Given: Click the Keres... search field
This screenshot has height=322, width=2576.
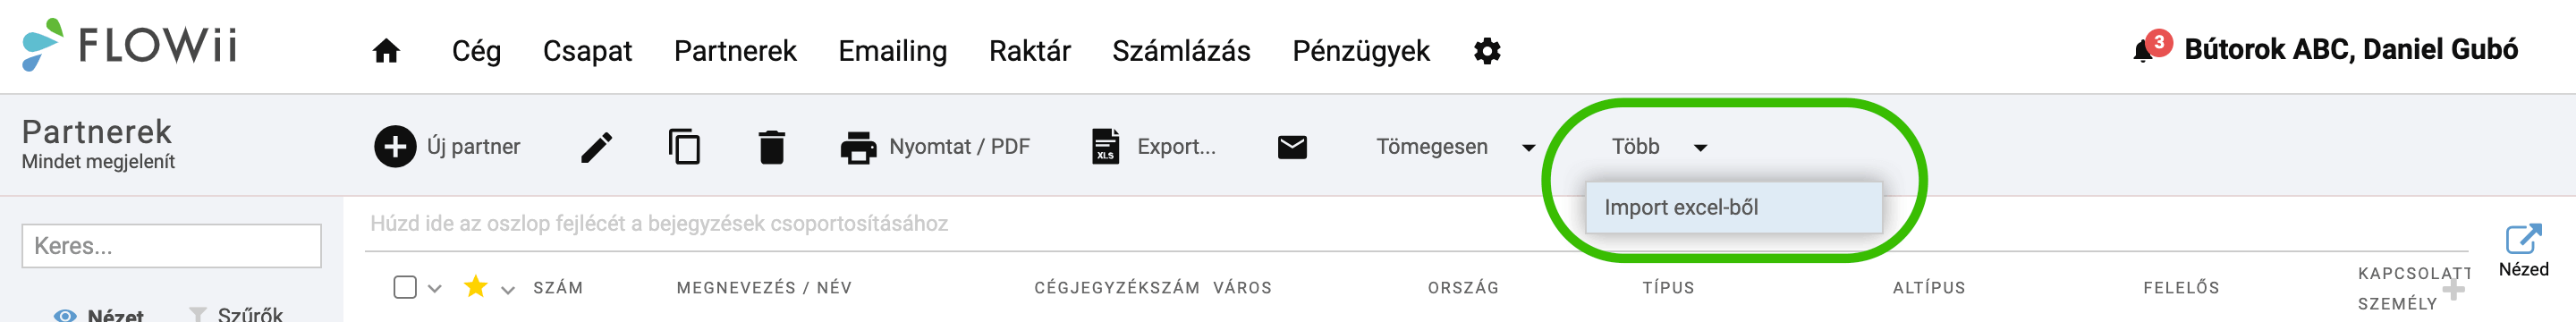Looking at the screenshot, I should click(171, 246).
